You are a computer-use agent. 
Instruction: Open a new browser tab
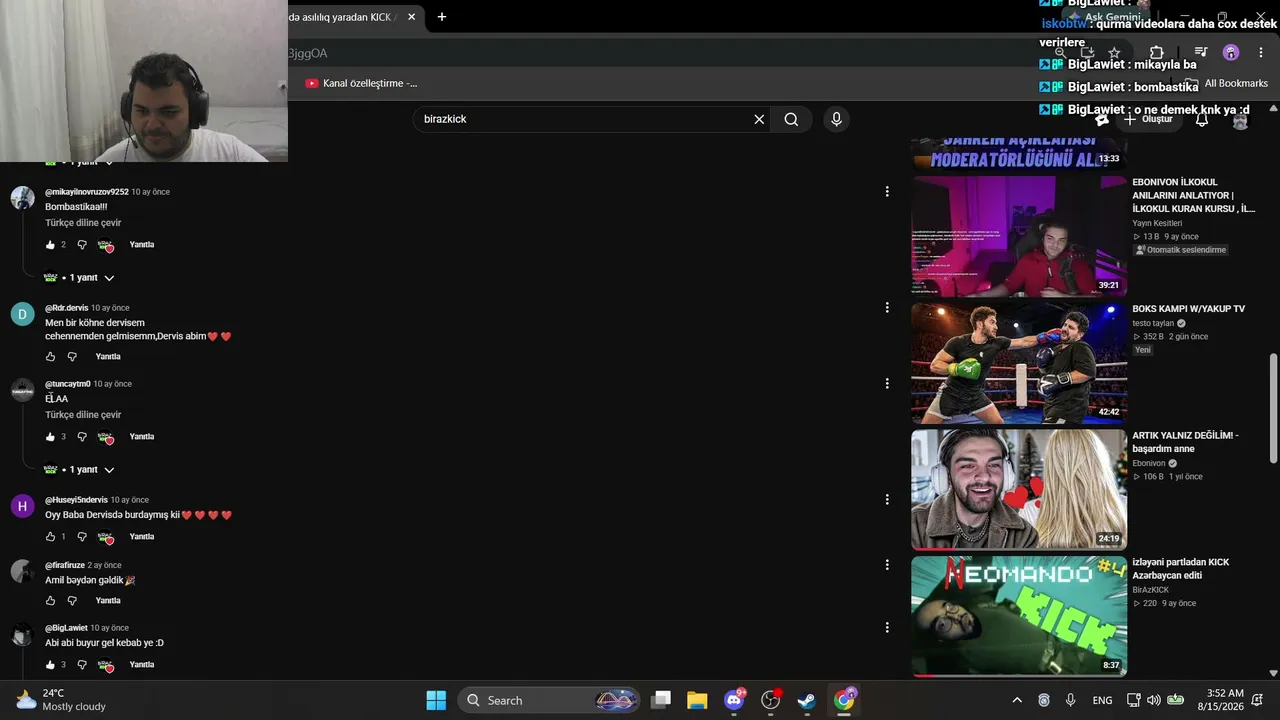tap(441, 17)
